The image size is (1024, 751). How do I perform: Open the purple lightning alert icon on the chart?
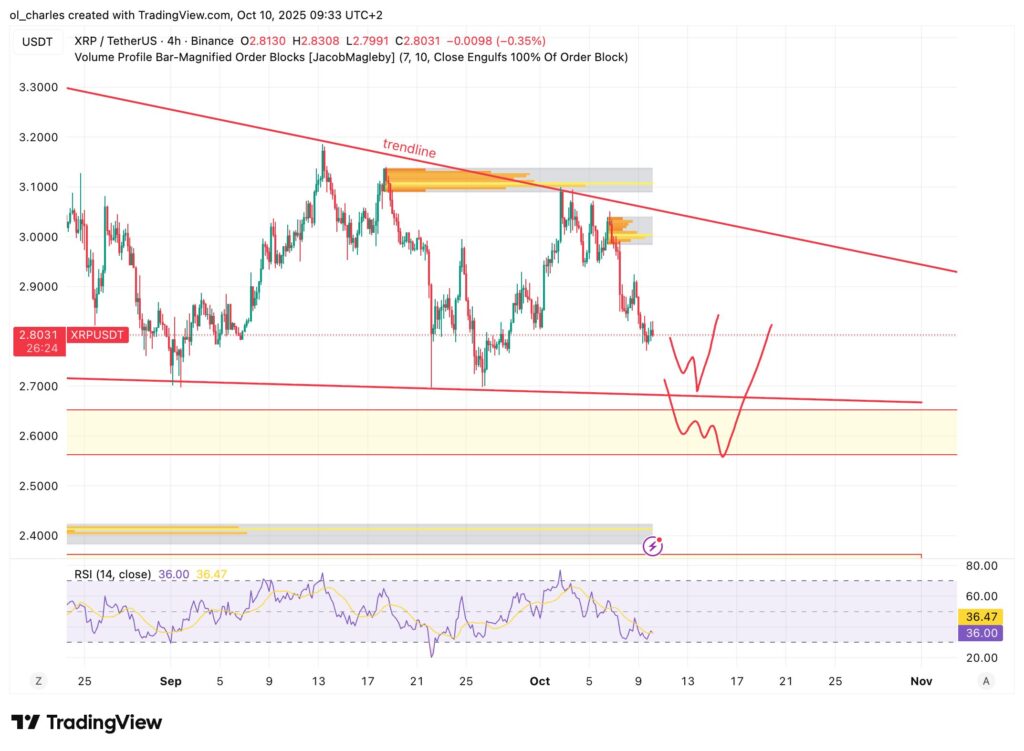coord(653,545)
